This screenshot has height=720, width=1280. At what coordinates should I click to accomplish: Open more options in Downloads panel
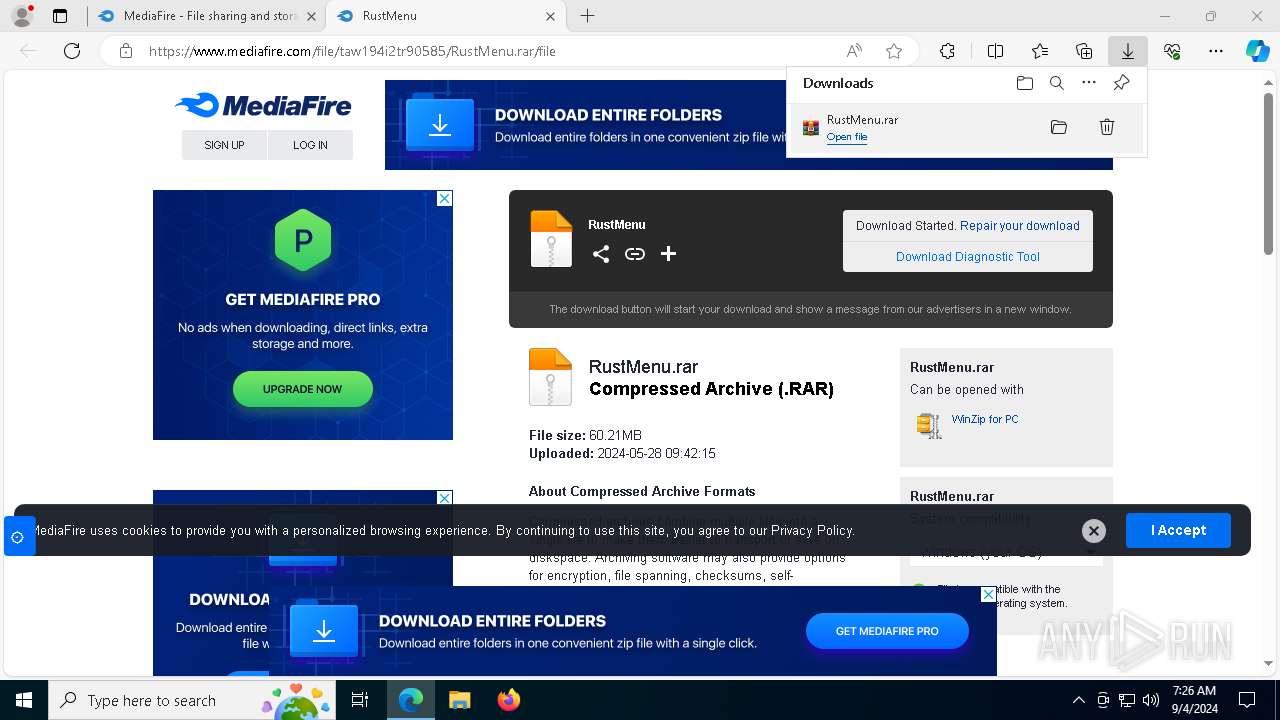(1089, 83)
